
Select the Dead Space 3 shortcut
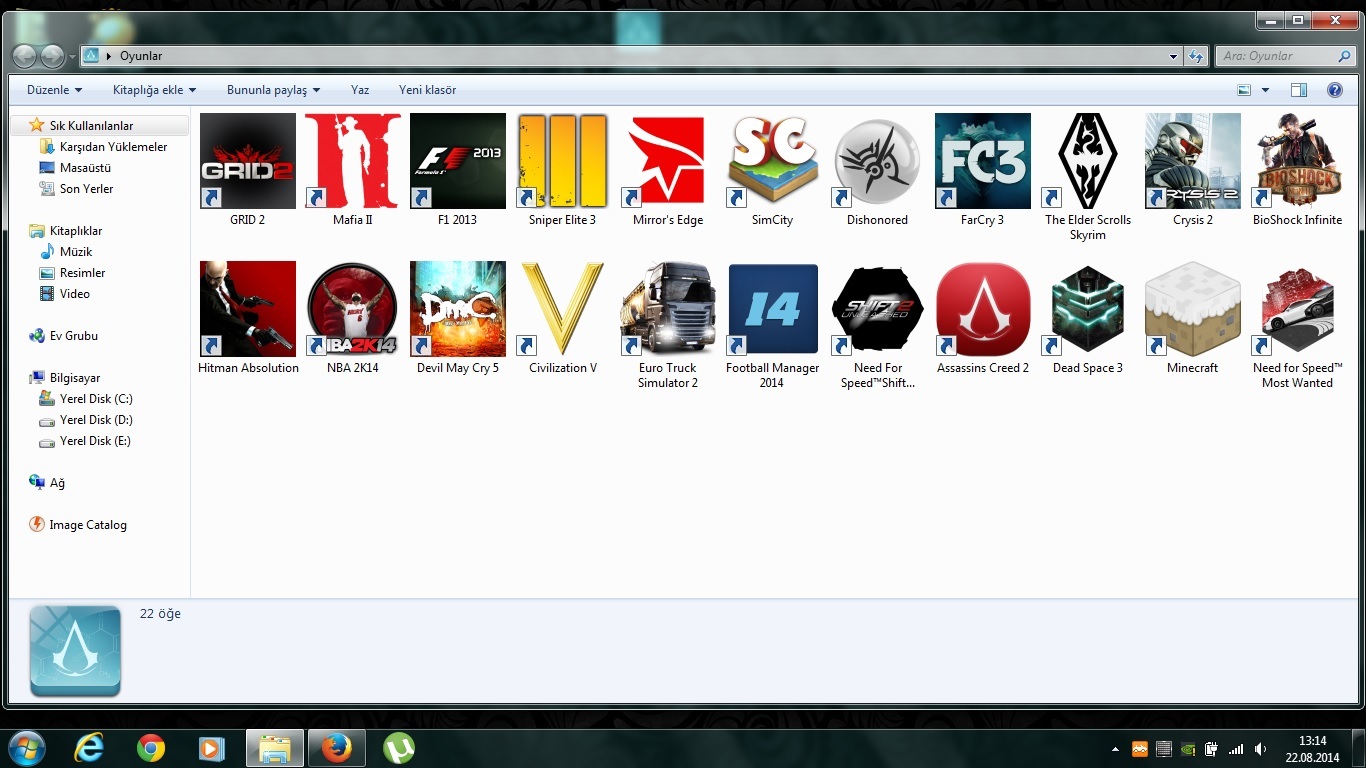(1088, 309)
